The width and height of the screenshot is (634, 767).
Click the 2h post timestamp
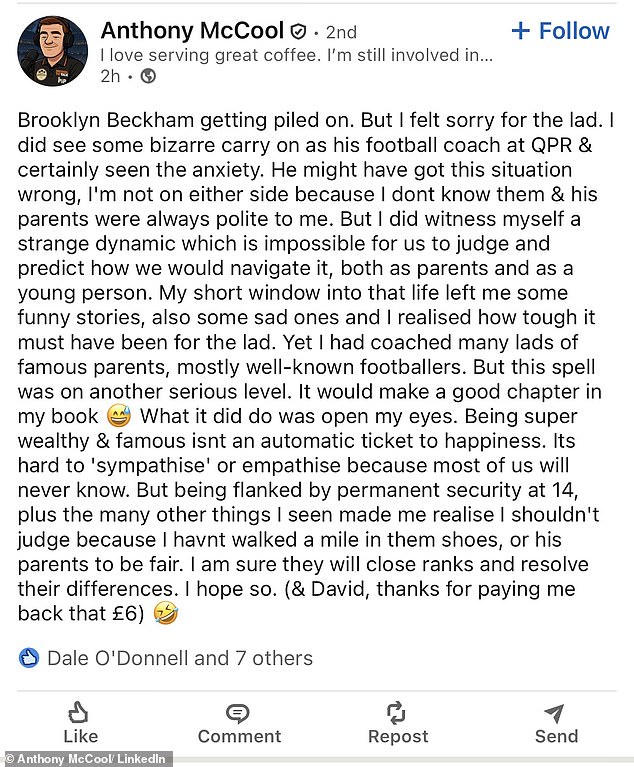[x=112, y=76]
